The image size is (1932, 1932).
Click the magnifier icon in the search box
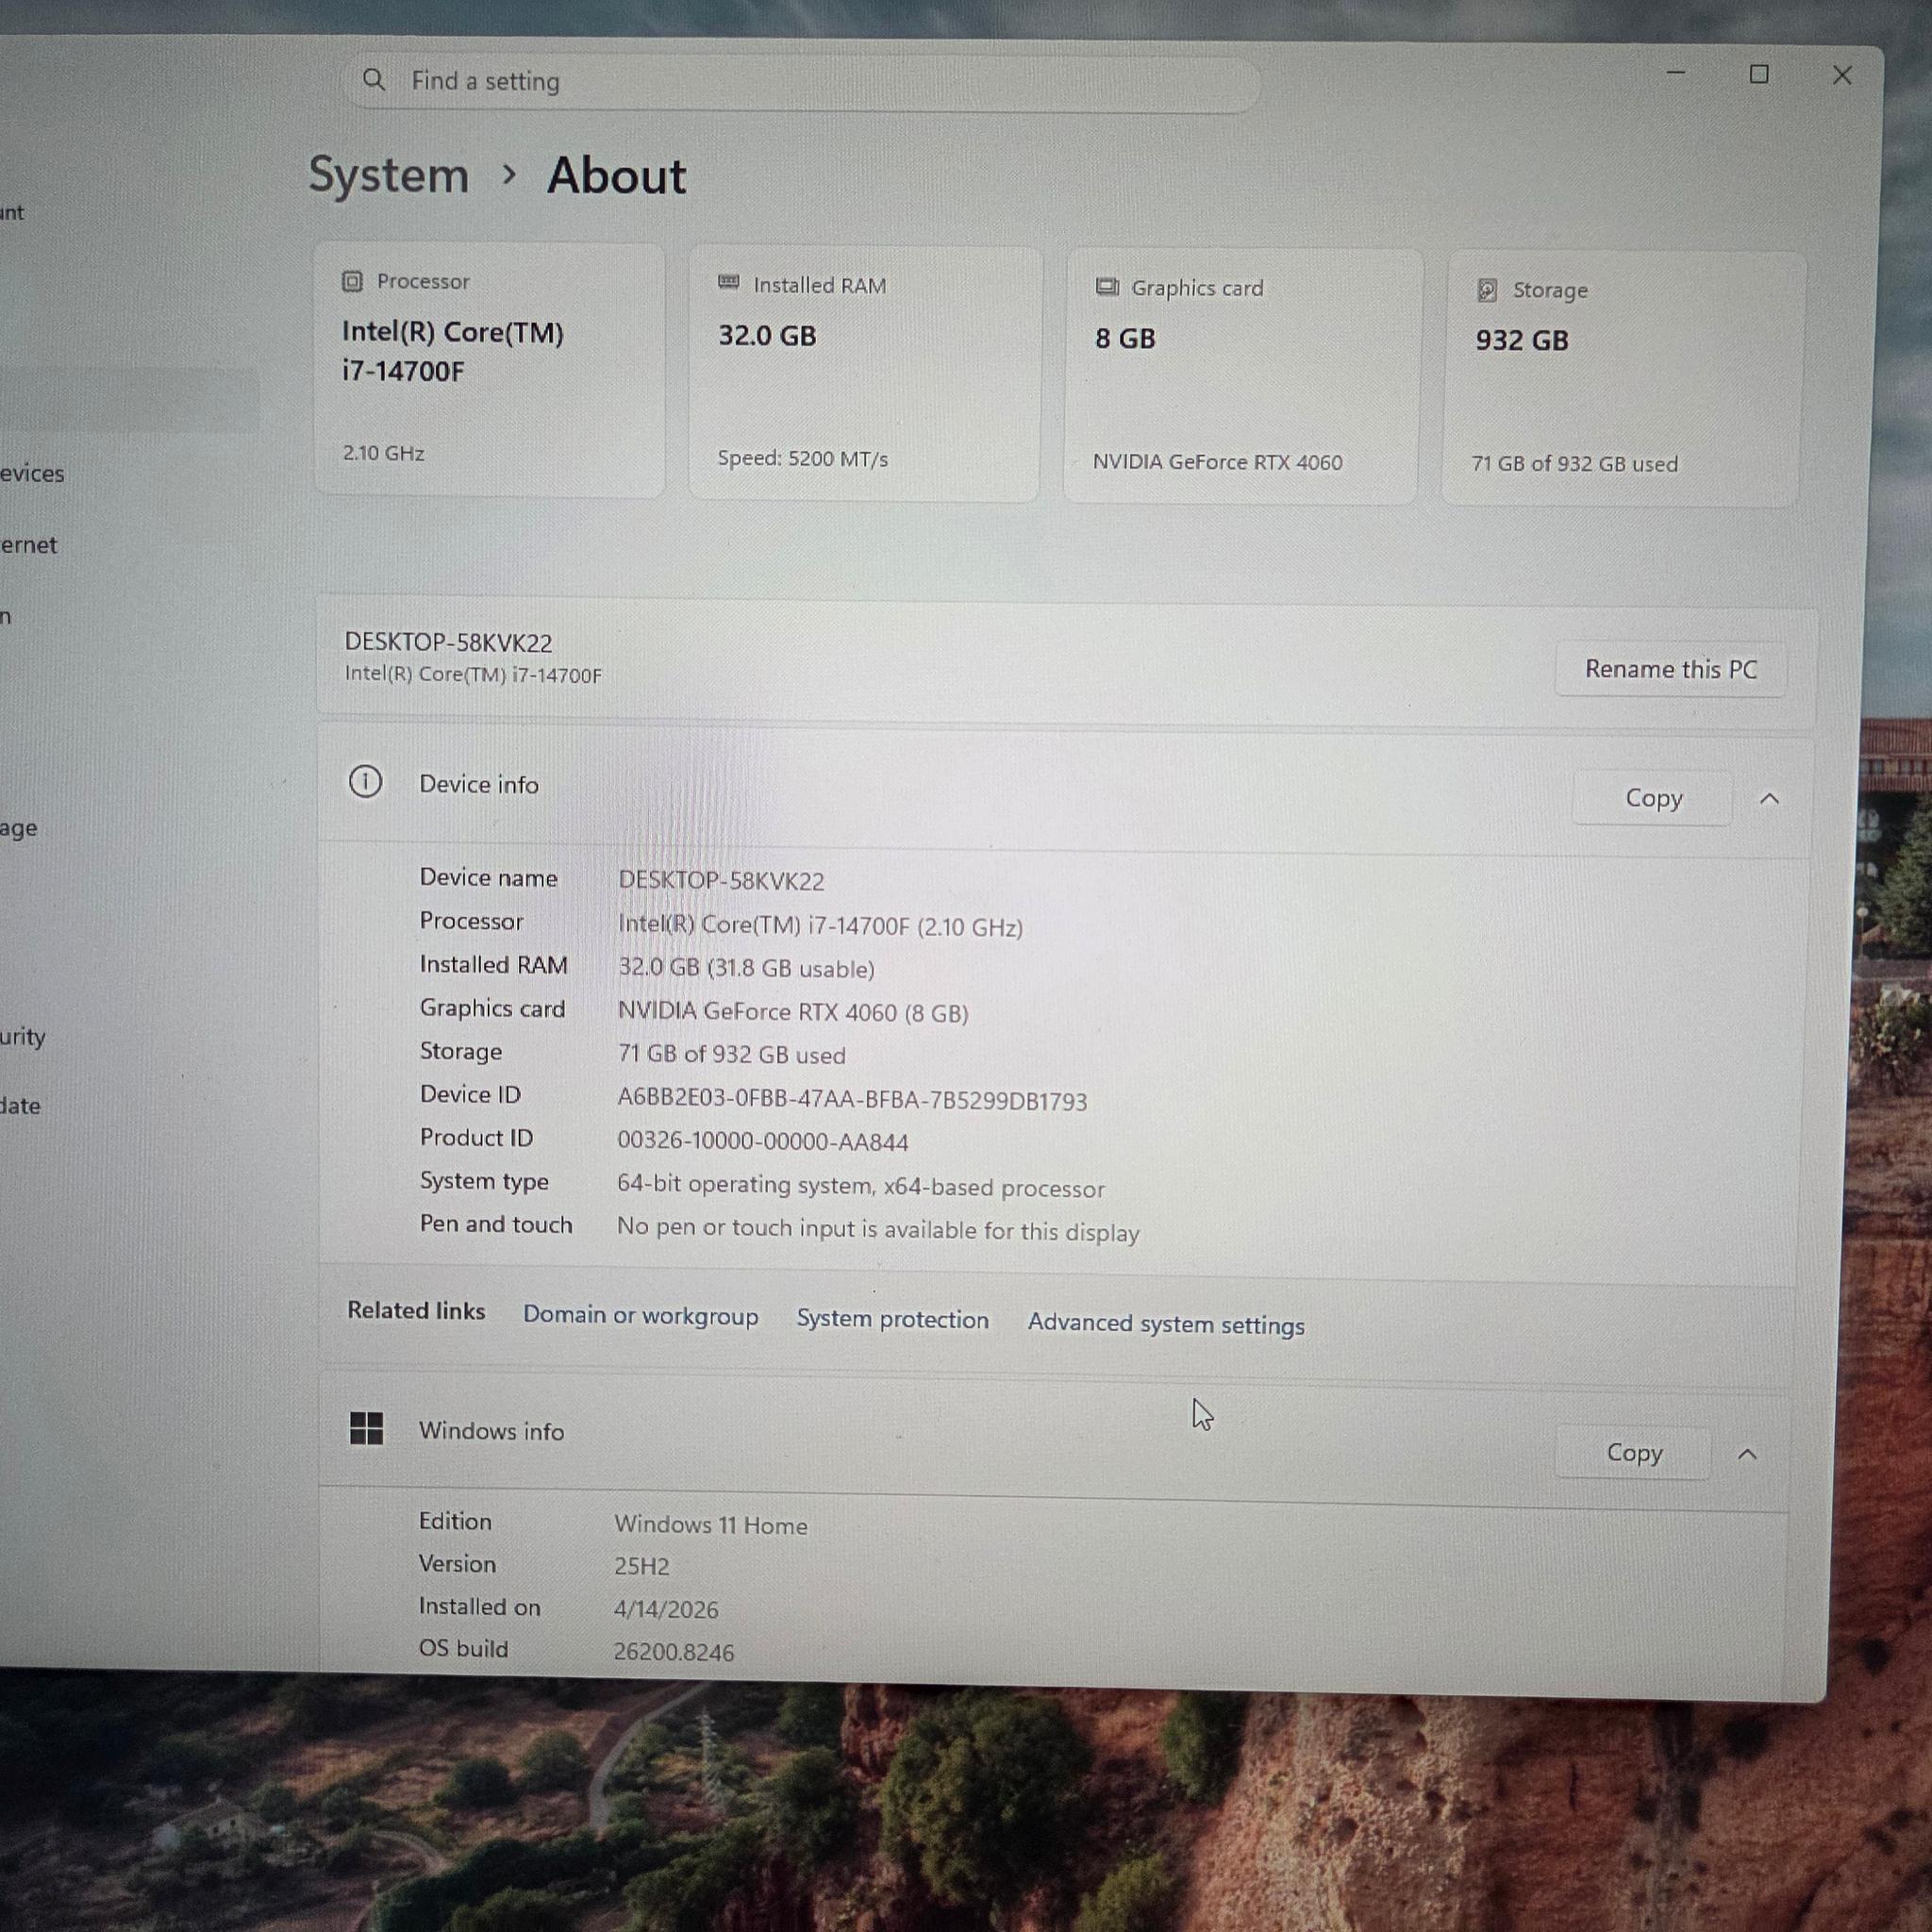(373, 80)
